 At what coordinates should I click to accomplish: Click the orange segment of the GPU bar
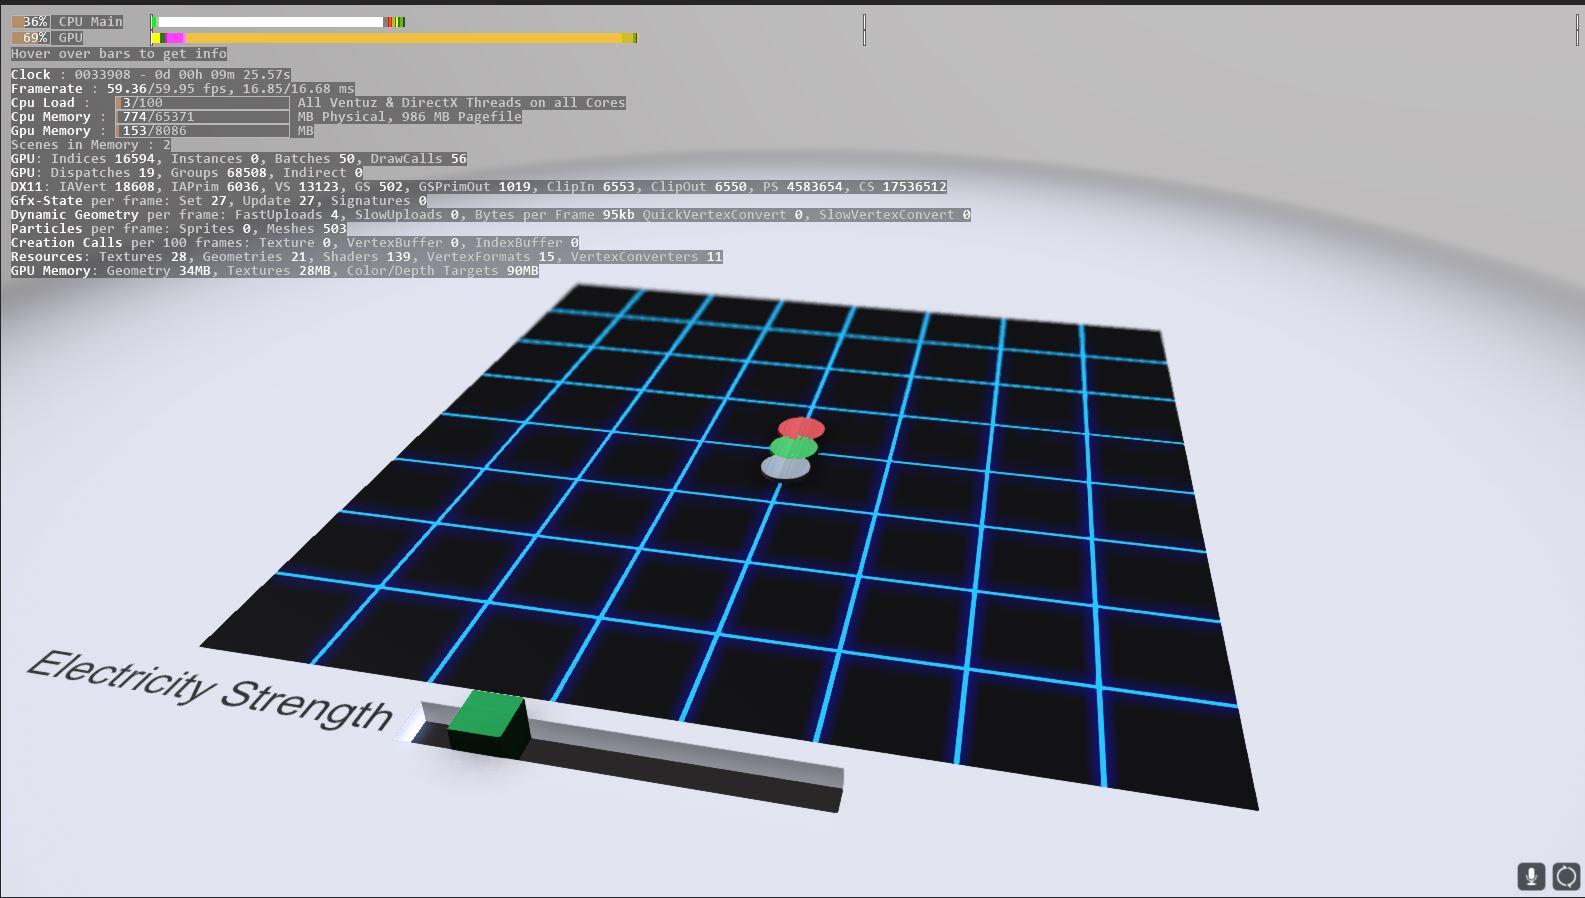coord(400,38)
